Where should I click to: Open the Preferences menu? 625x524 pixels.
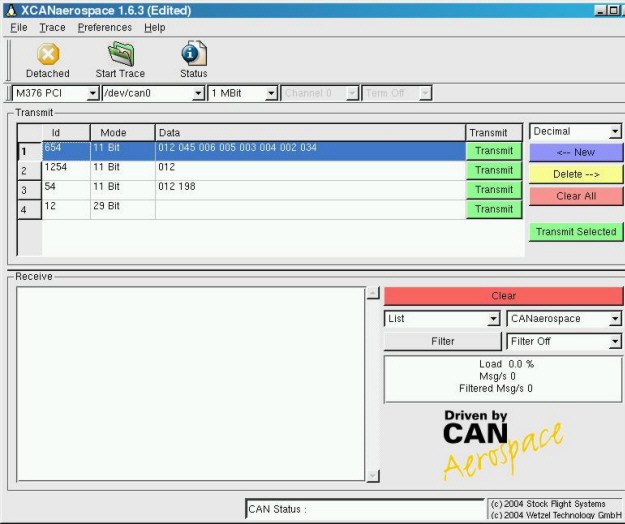(104, 28)
